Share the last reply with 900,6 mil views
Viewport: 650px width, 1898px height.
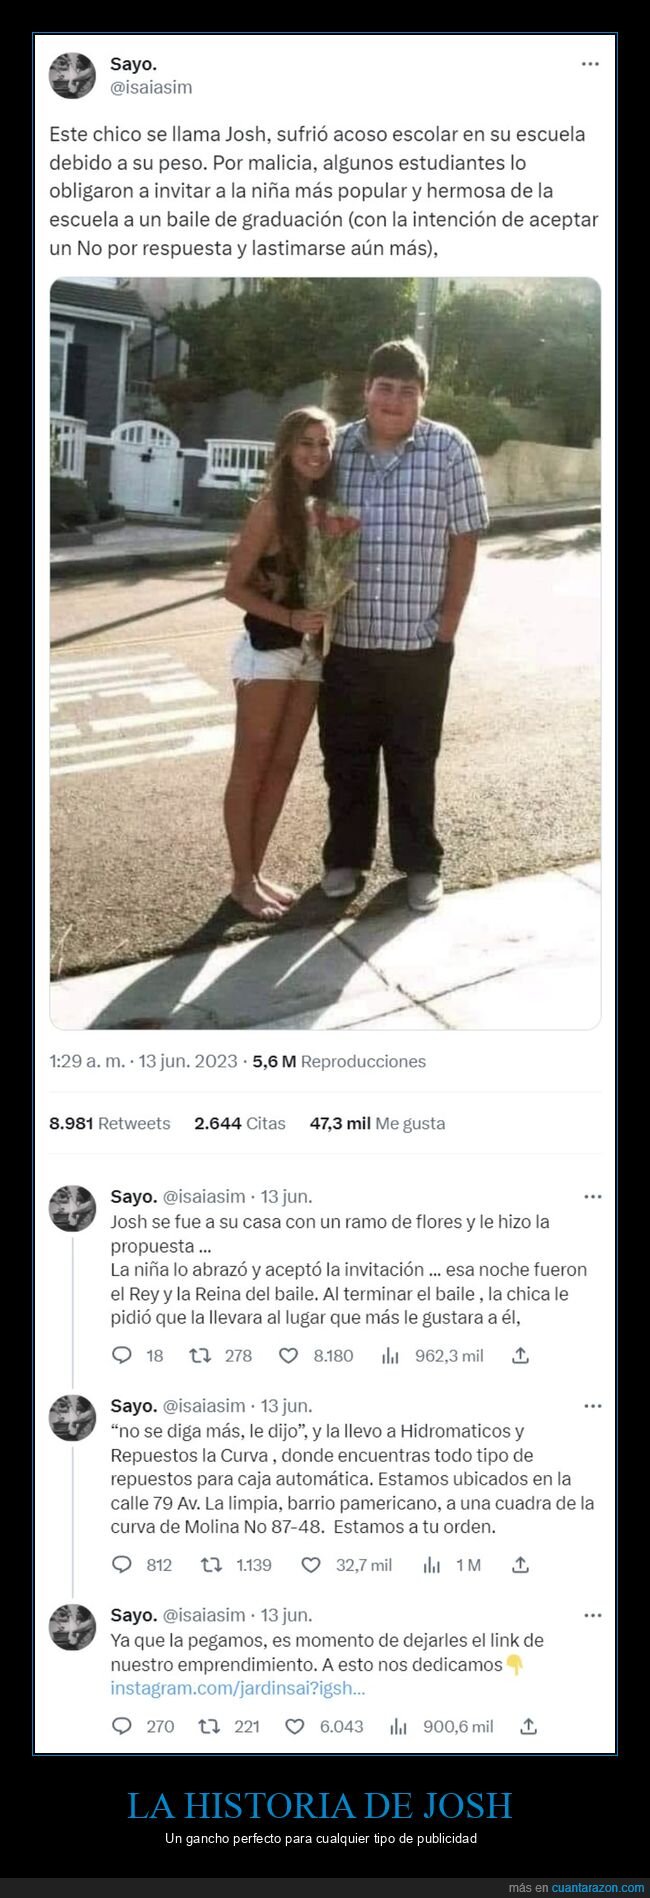[x=530, y=1726]
